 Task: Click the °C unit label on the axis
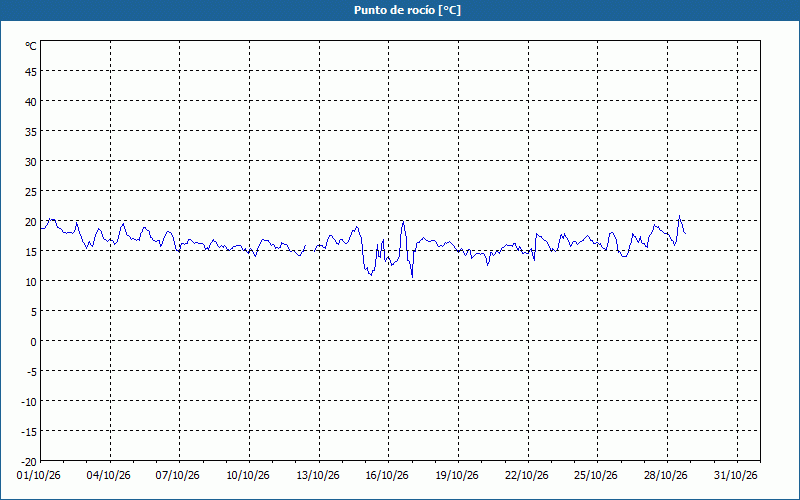[31, 46]
